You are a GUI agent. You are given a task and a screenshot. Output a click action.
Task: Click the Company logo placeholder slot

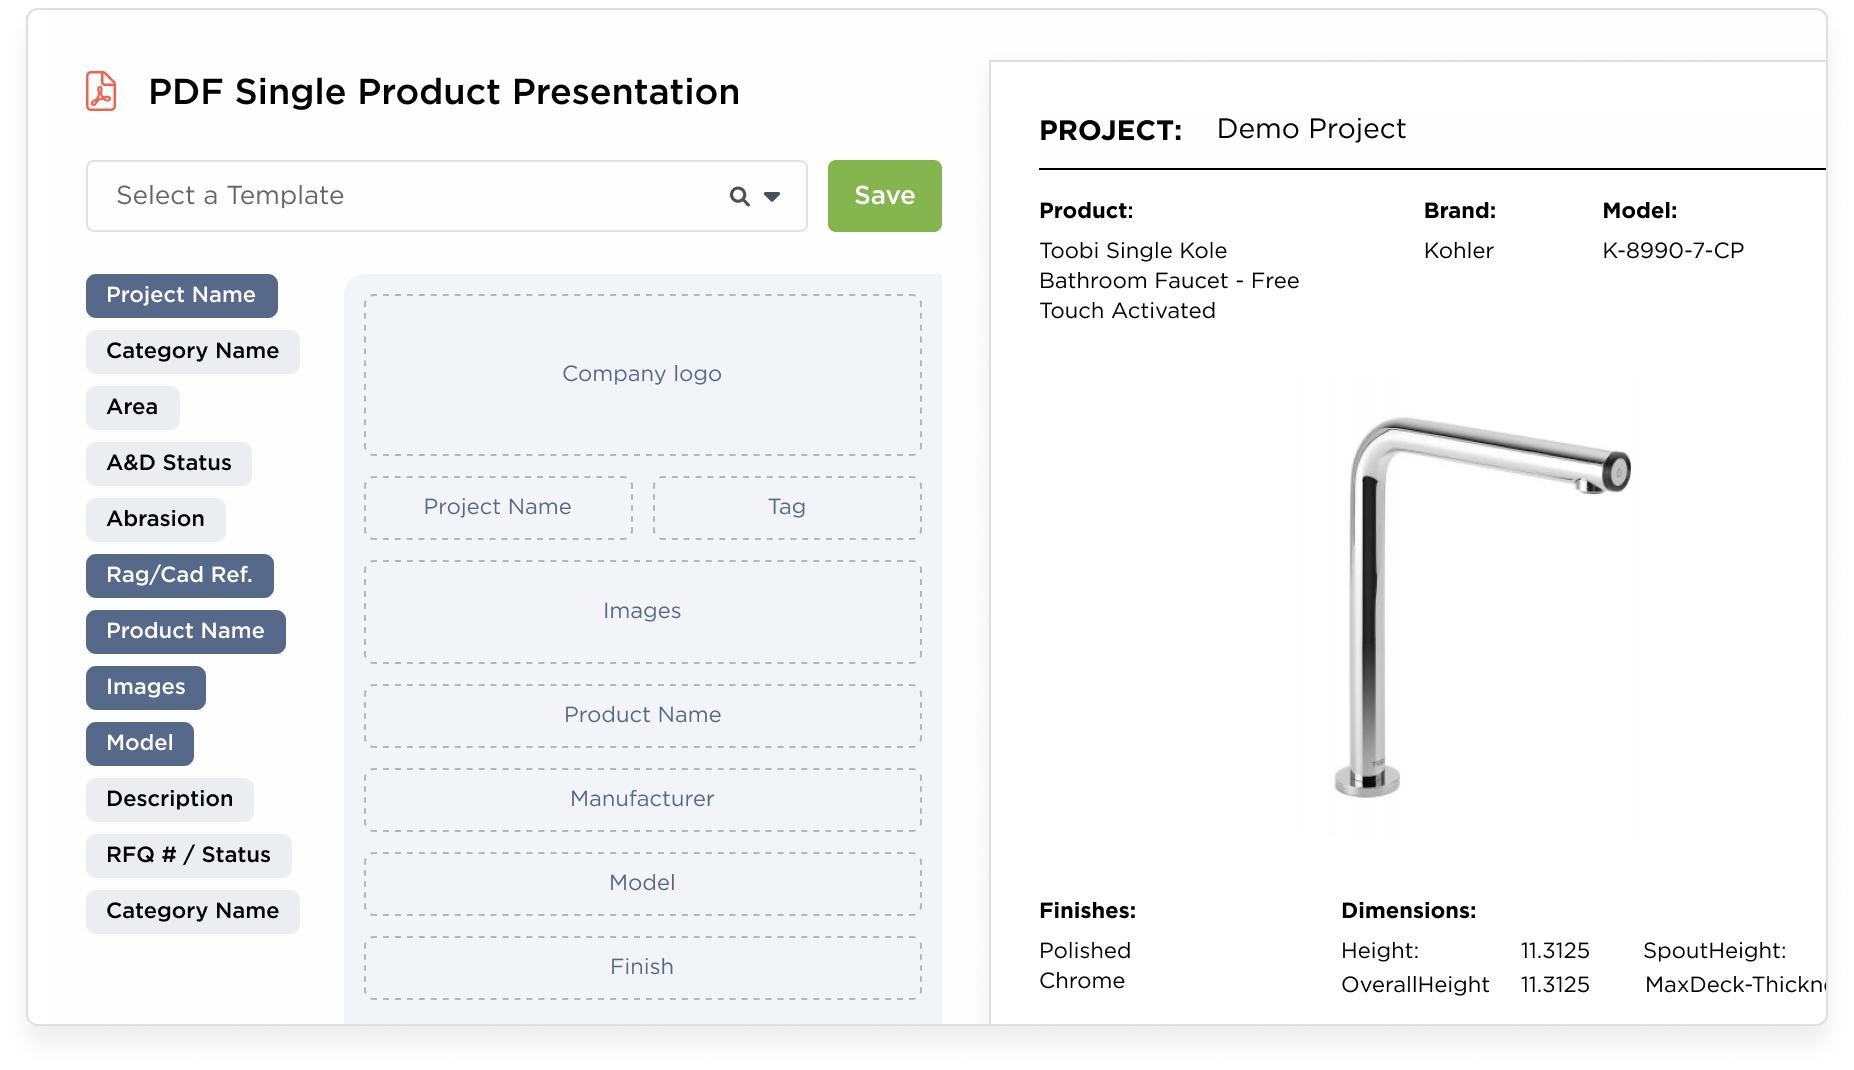642,375
